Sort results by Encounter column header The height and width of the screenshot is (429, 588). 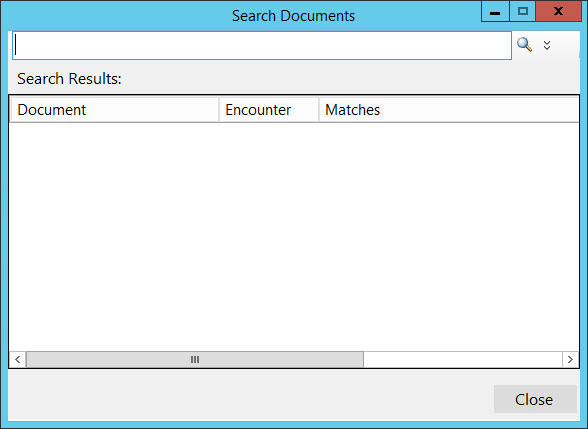click(x=269, y=110)
